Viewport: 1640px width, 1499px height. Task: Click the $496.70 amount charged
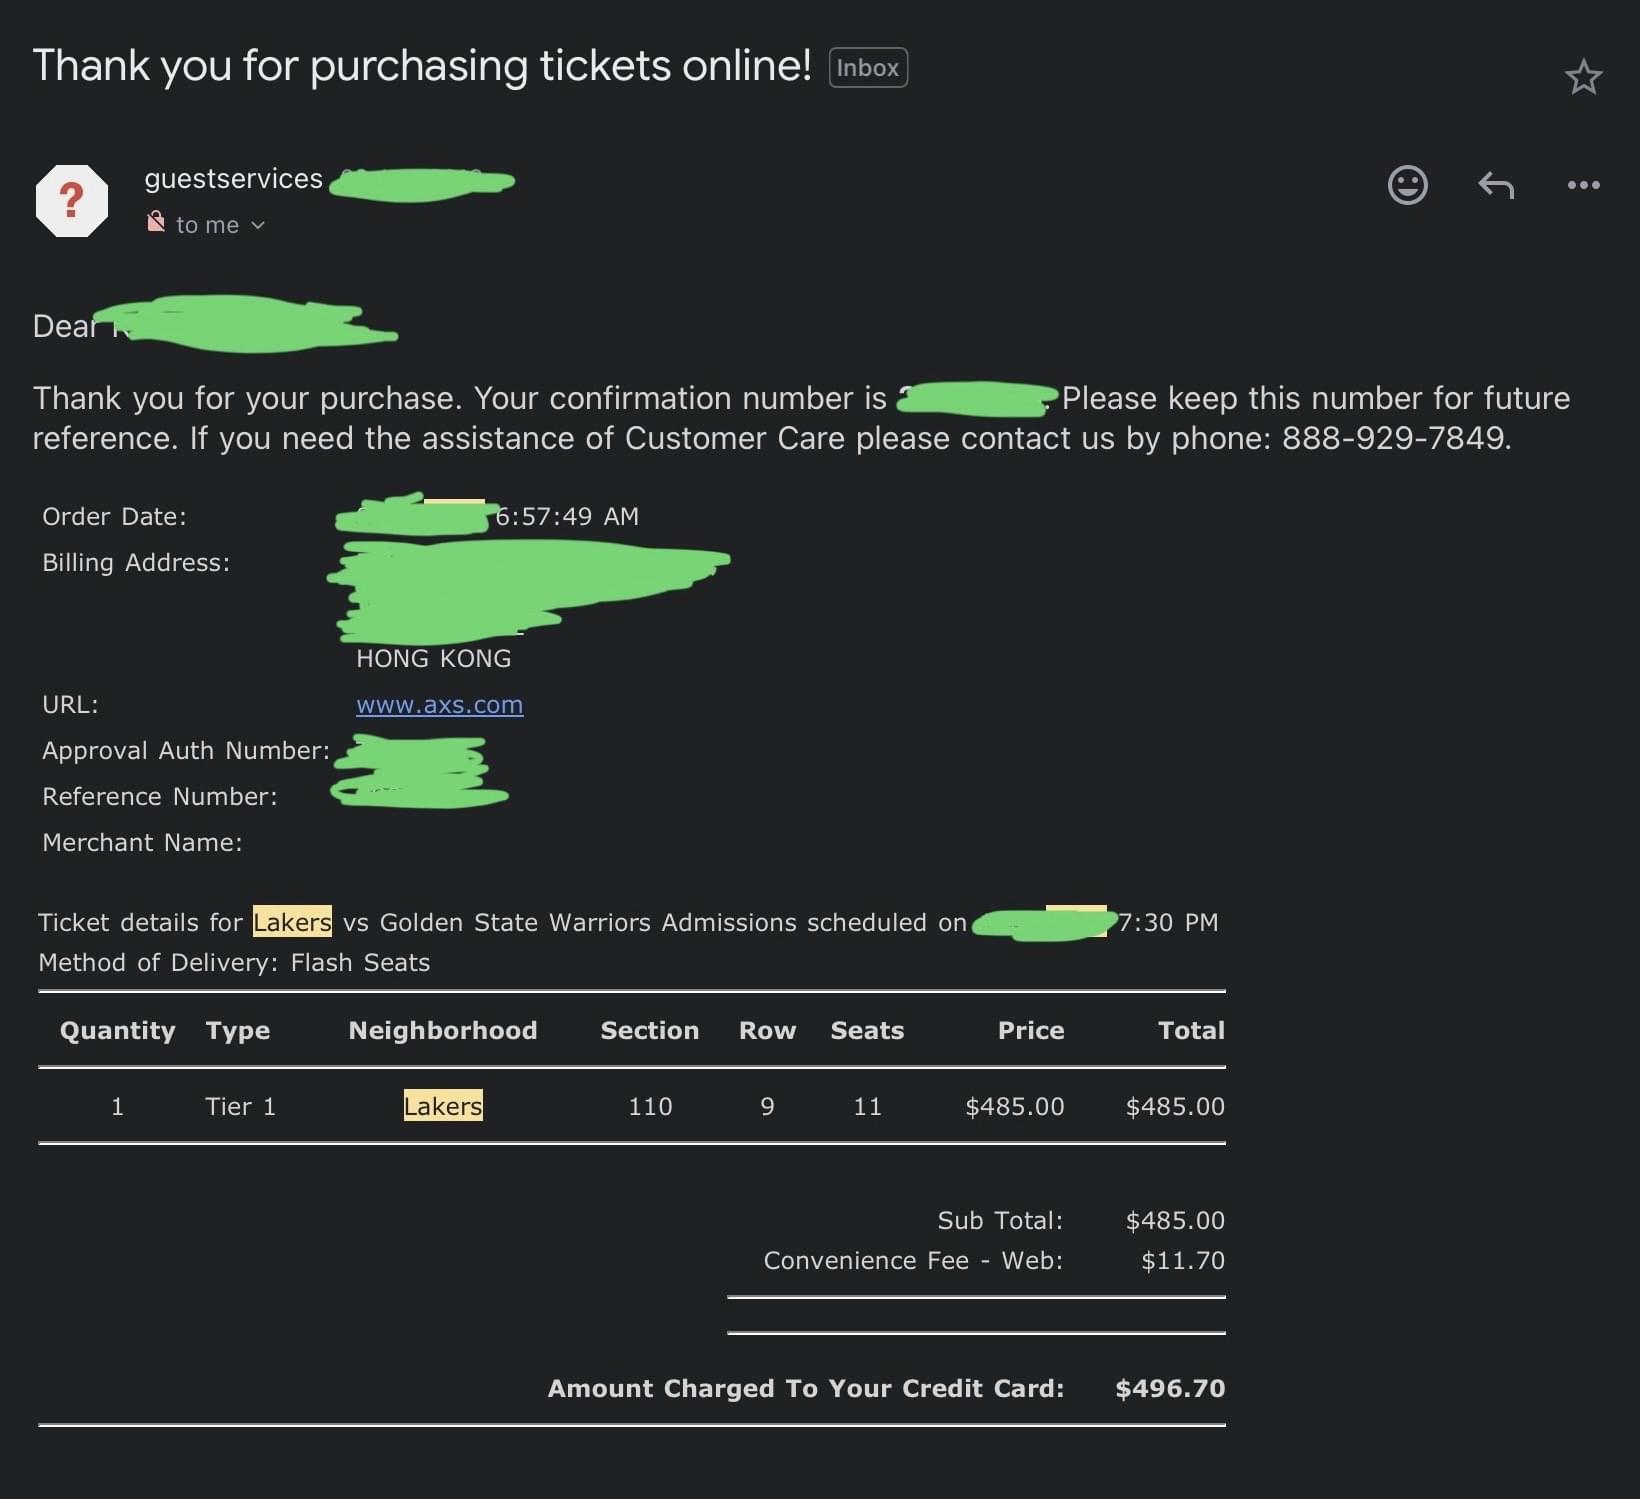pos(1170,1388)
